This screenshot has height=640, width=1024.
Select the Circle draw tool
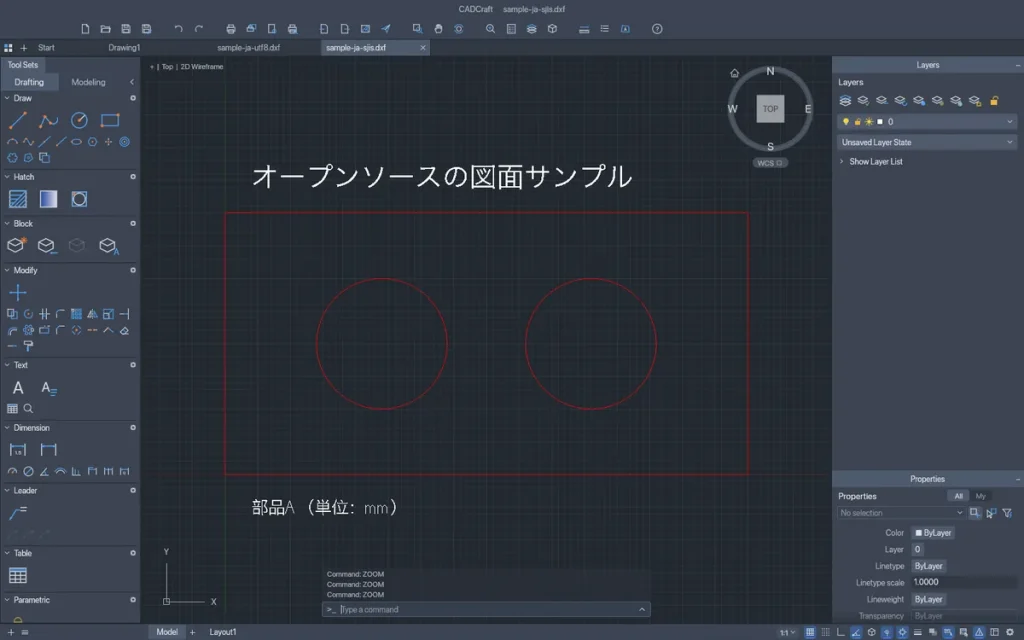click(79, 120)
